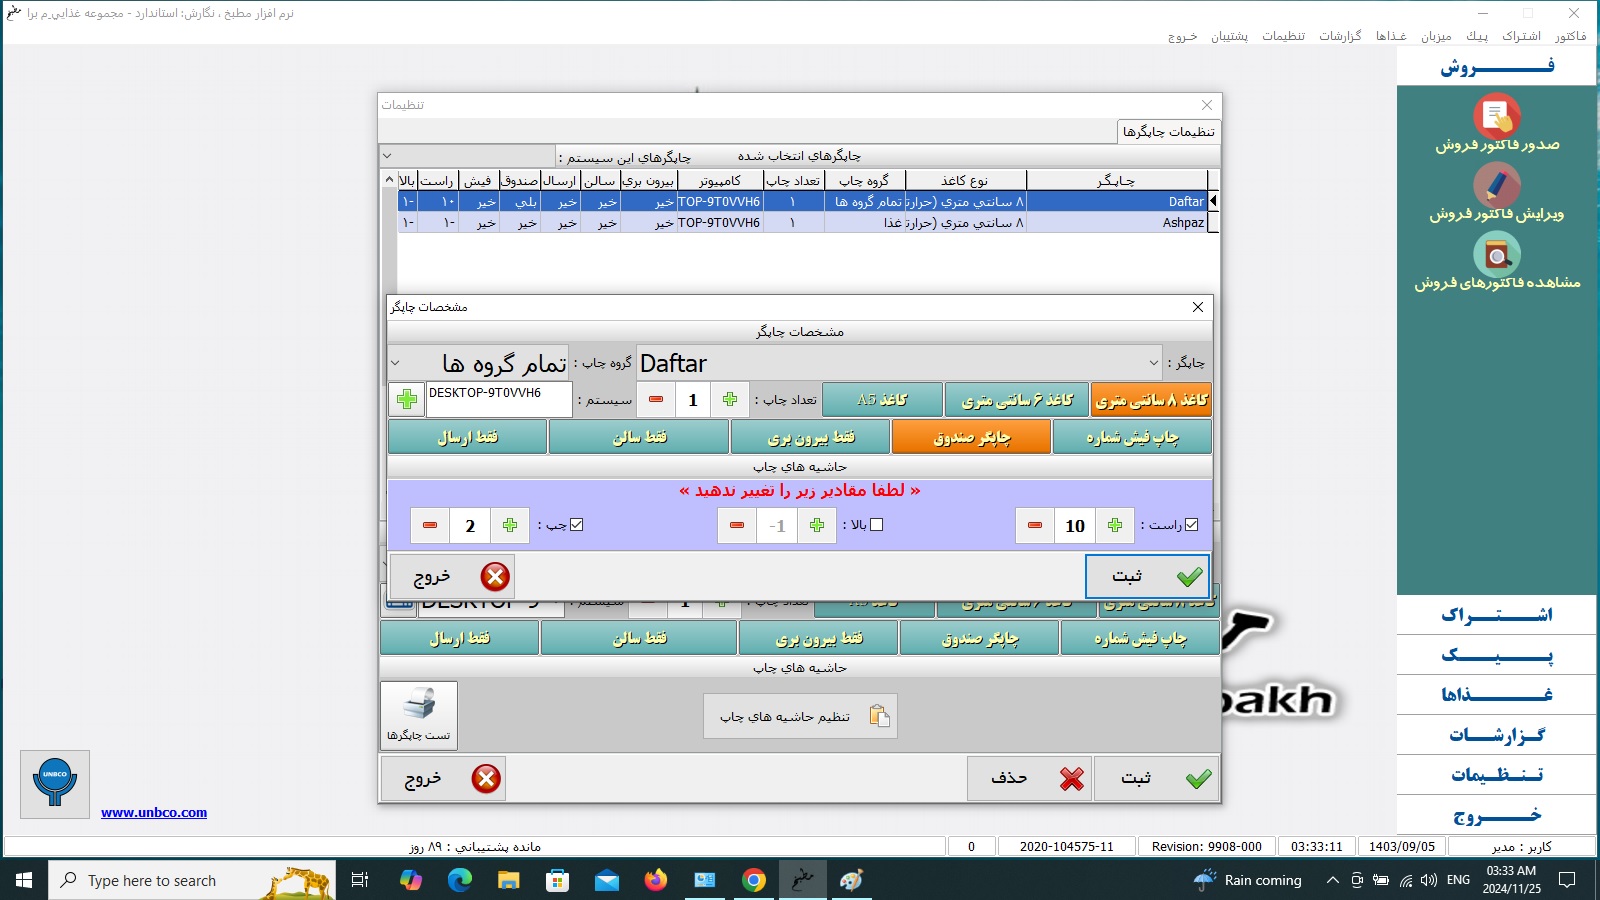This screenshot has width=1600, height=900.
Task: Open the گزارشات sidebar section
Action: pyautogui.click(x=1497, y=735)
